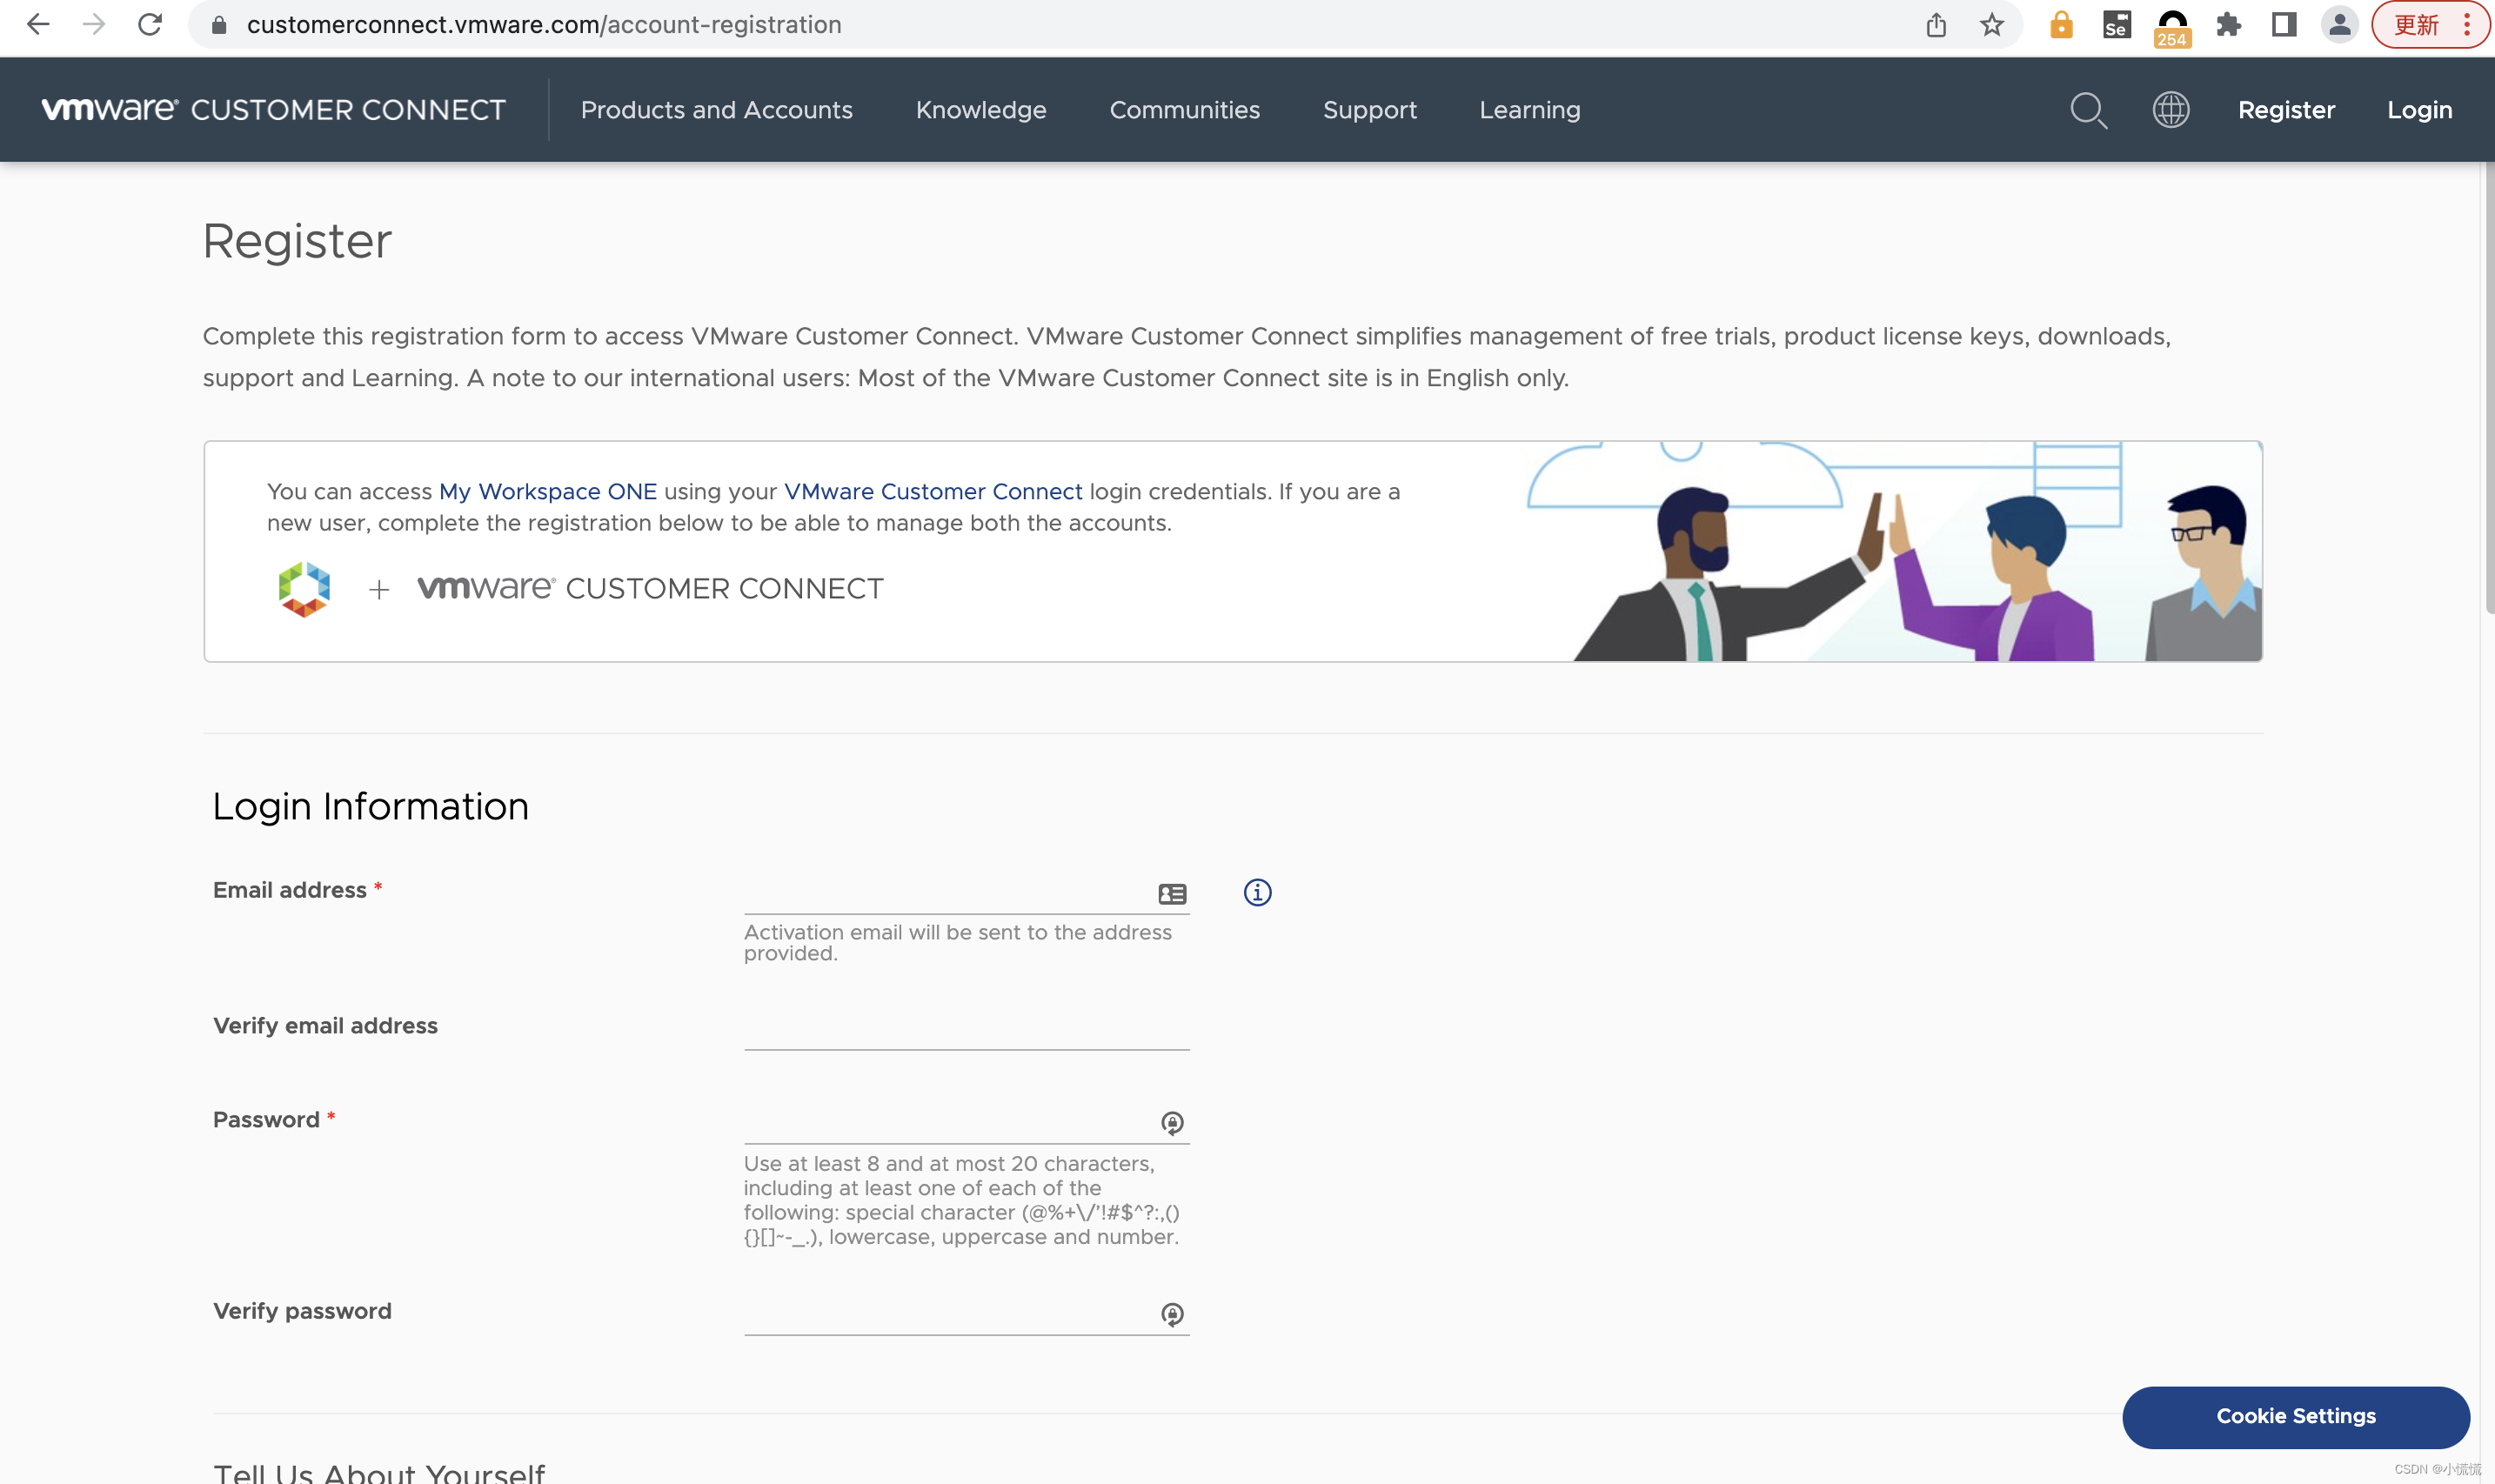Click the Login link in header
Viewport: 2495px width, 1484px height.
tap(2419, 110)
